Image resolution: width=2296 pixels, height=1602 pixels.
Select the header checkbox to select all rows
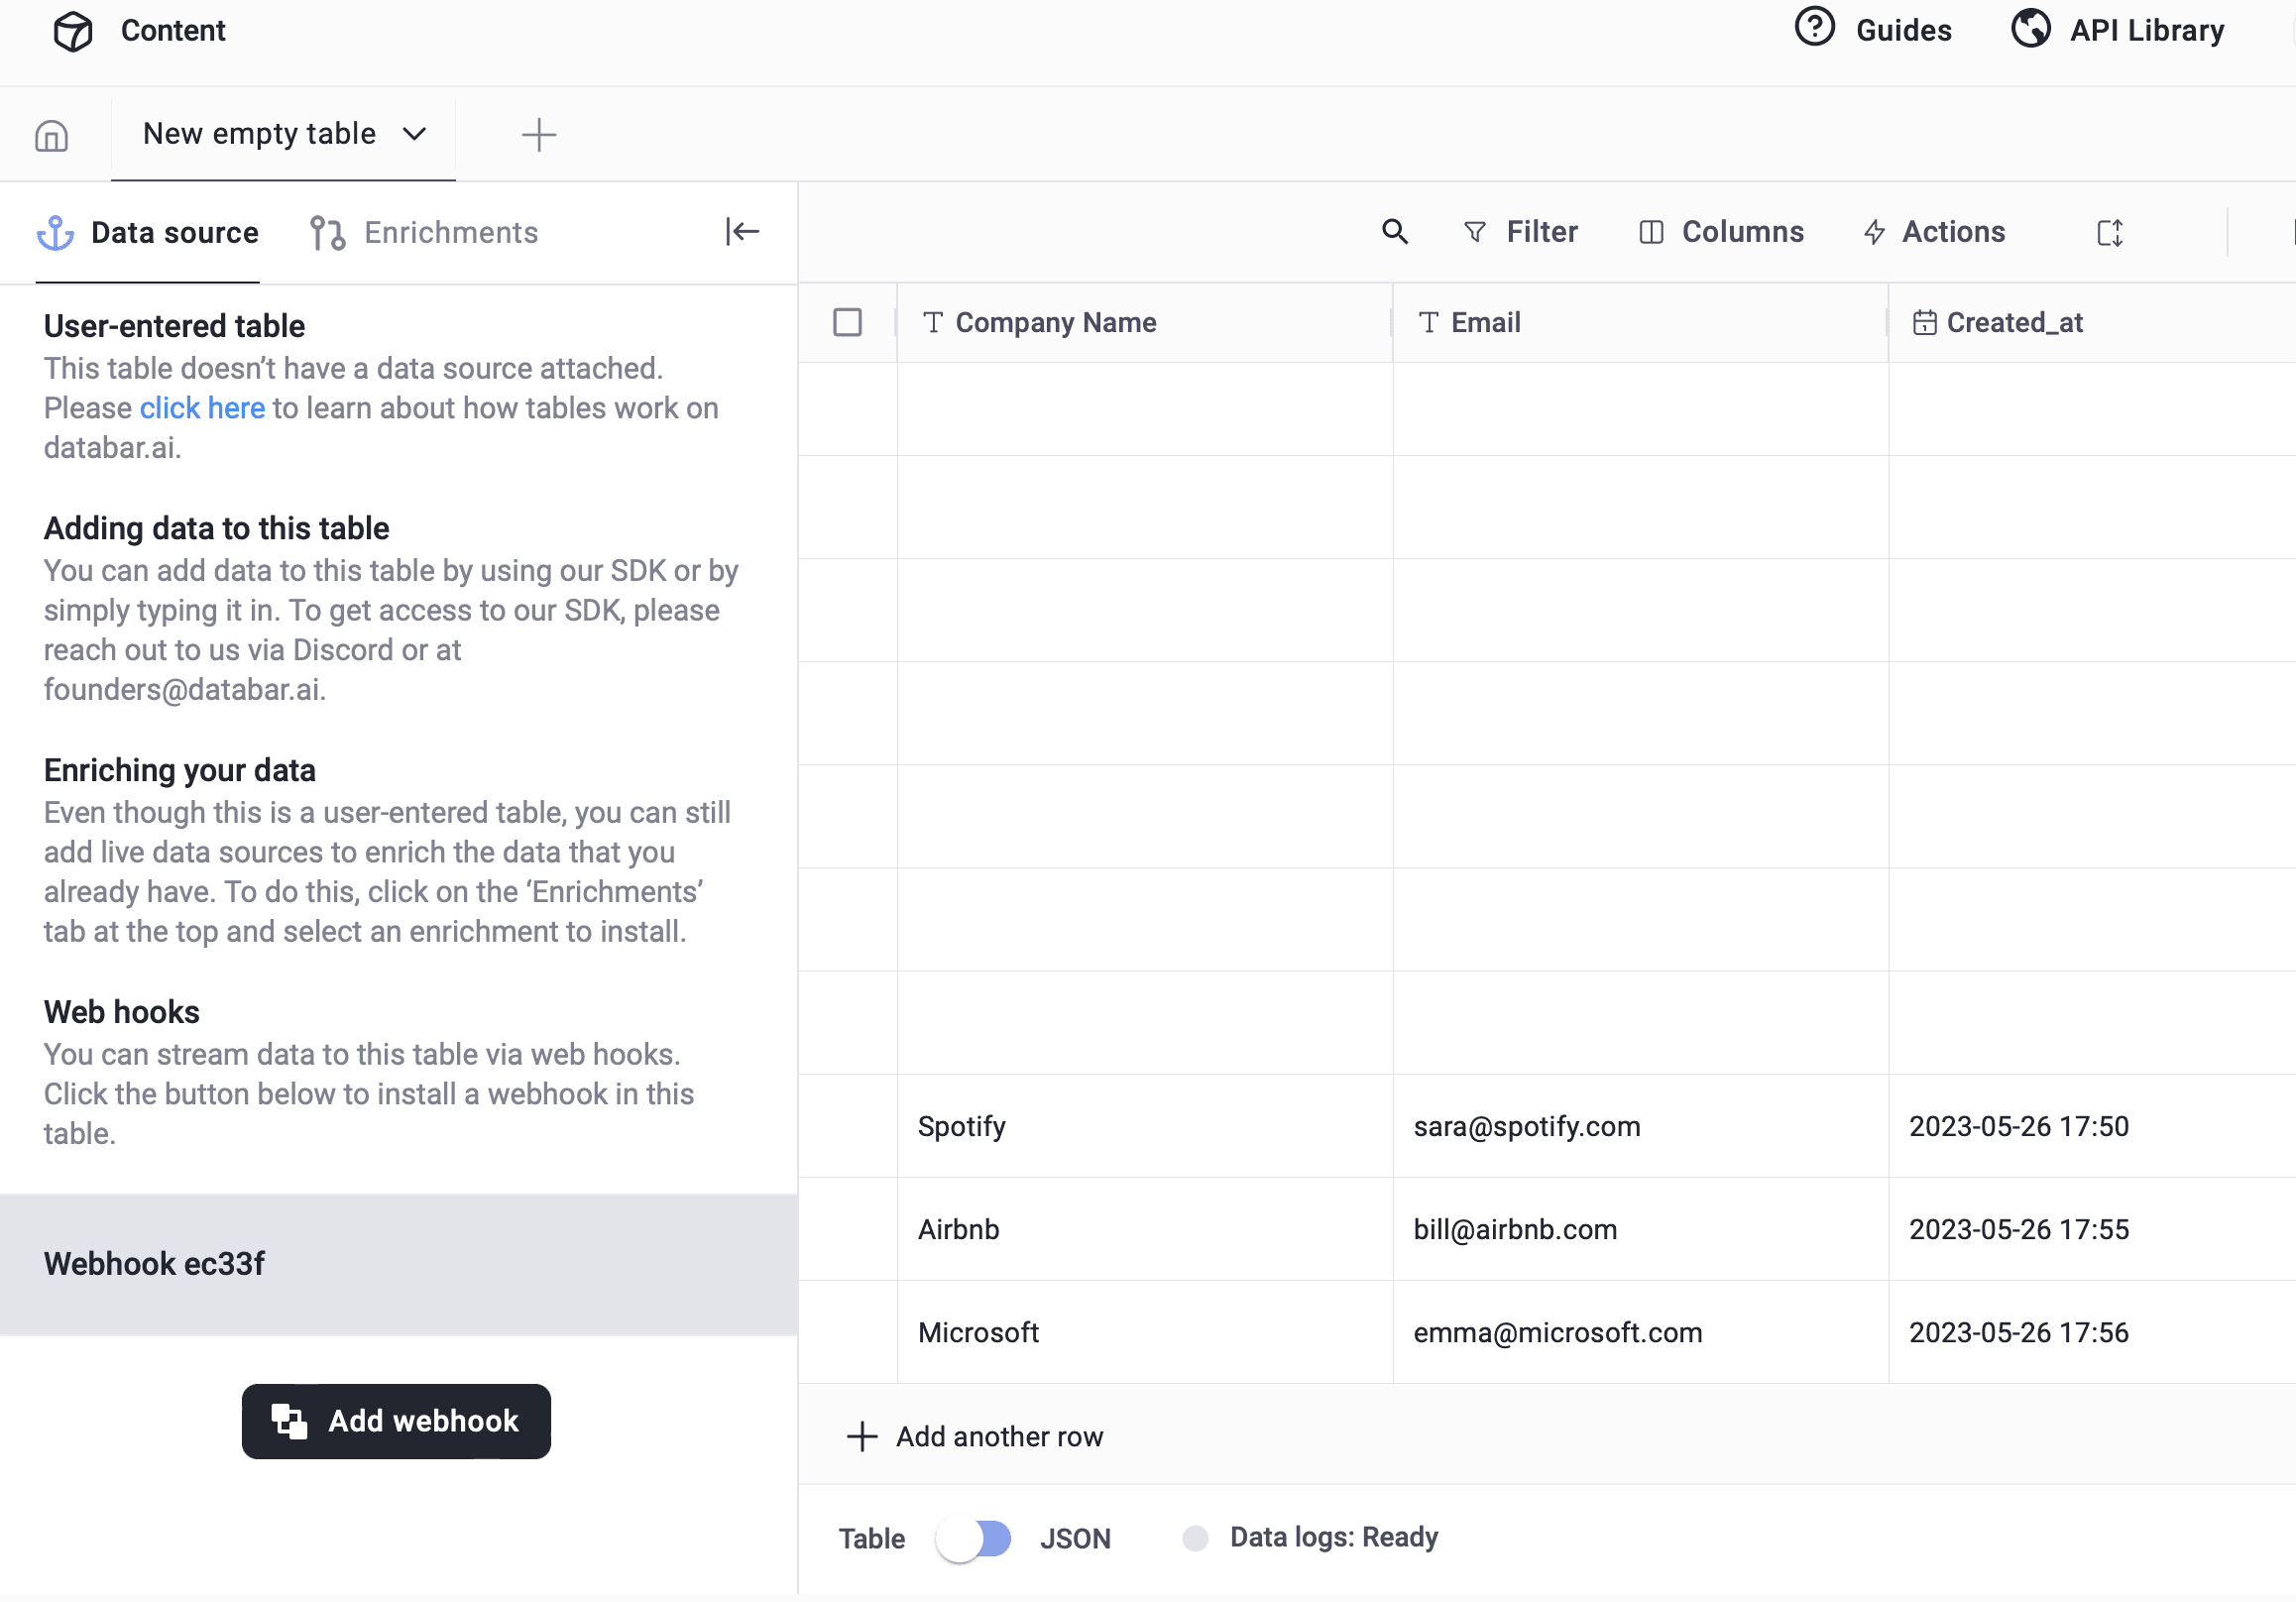click(847, 322)
